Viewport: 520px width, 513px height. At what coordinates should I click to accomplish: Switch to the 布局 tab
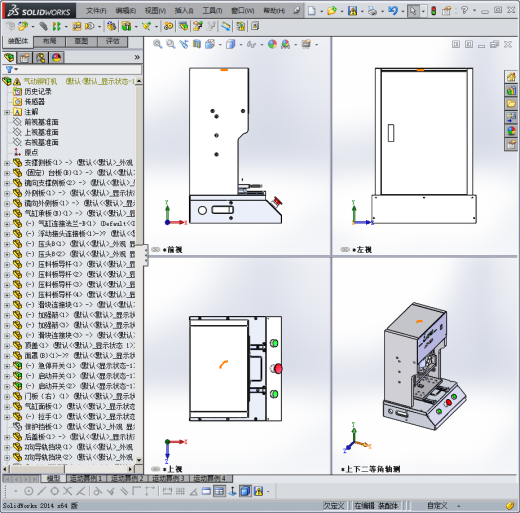(x=49, y=41)
